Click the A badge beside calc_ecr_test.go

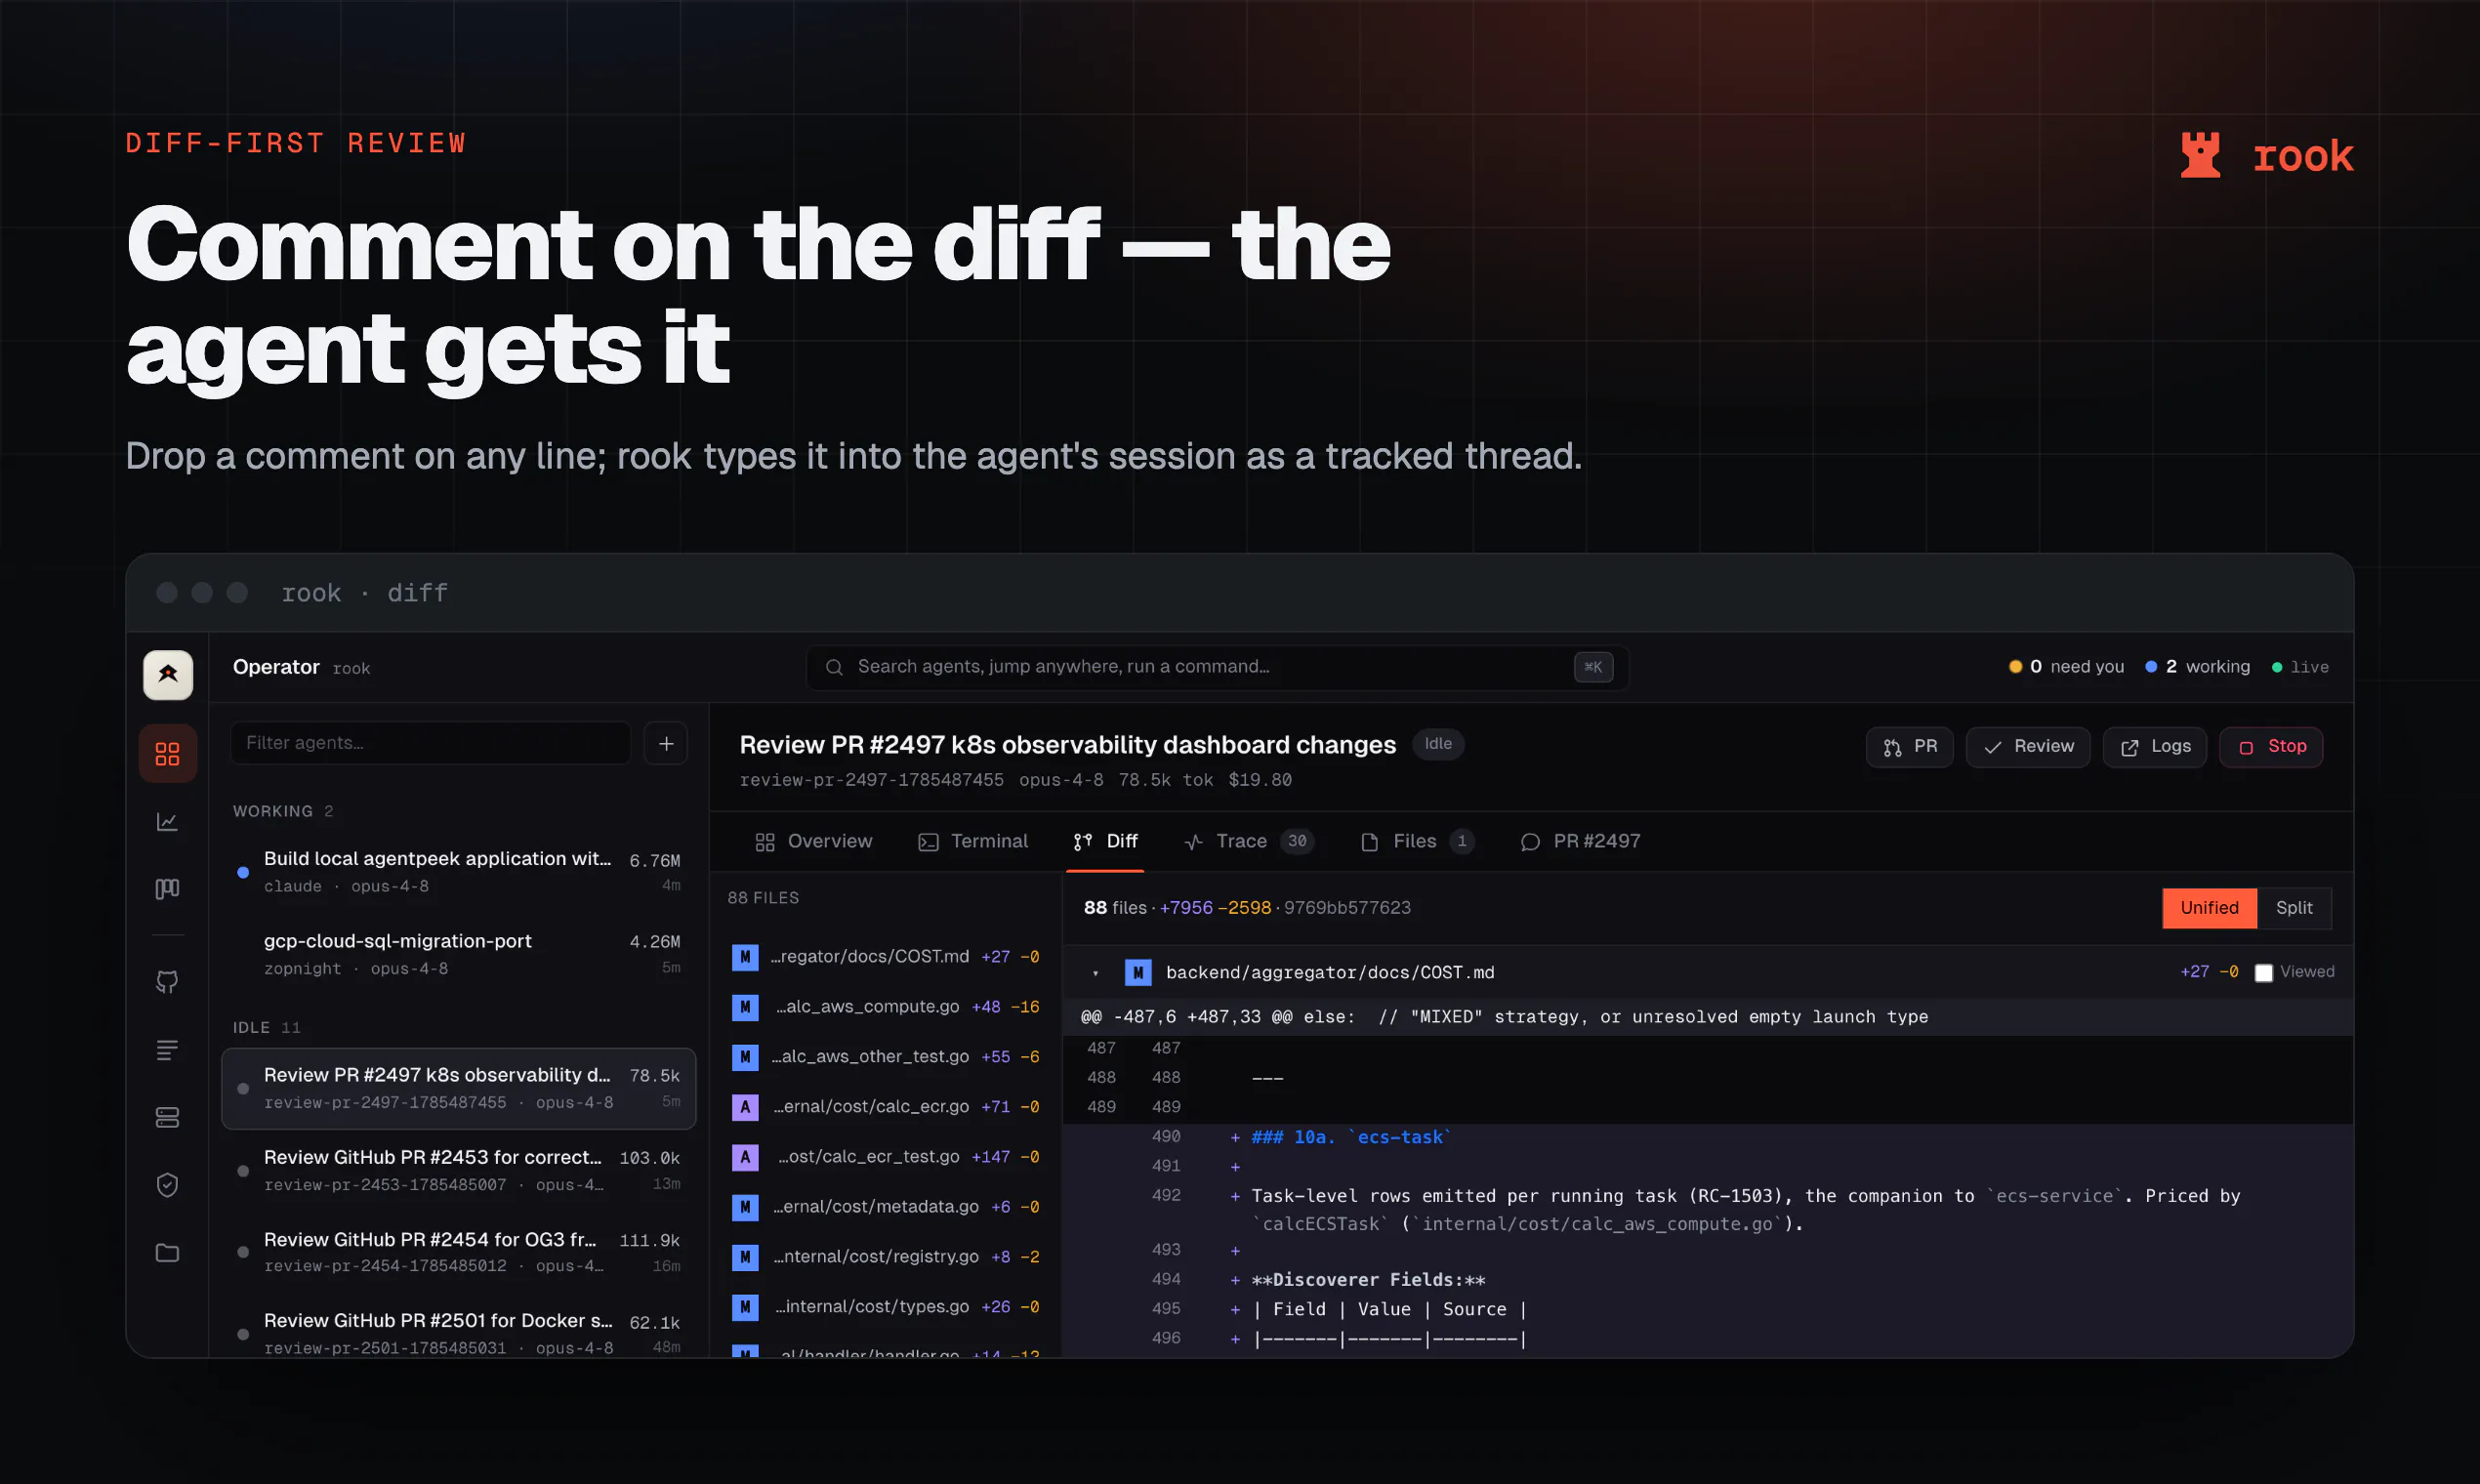pos(745,1157)
